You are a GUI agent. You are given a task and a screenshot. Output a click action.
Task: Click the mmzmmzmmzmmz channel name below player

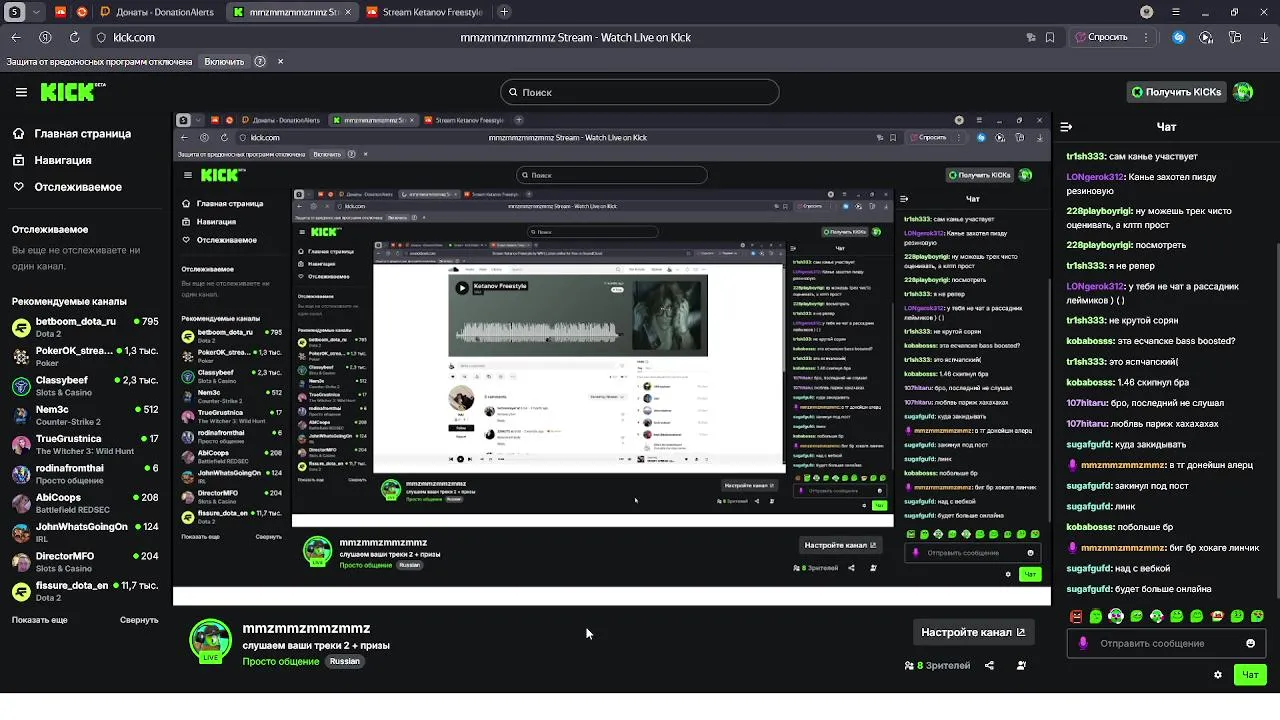click(x=306, y=628)
